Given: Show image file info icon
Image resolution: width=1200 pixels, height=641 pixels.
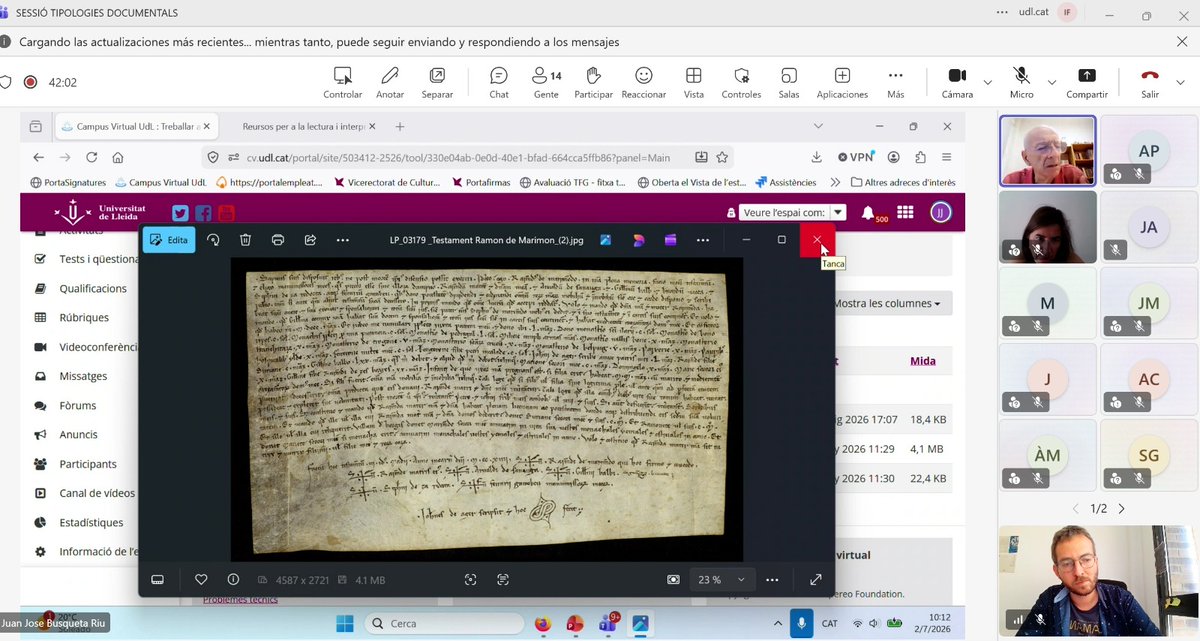Looking at the screenshot, I should point(233,579).
